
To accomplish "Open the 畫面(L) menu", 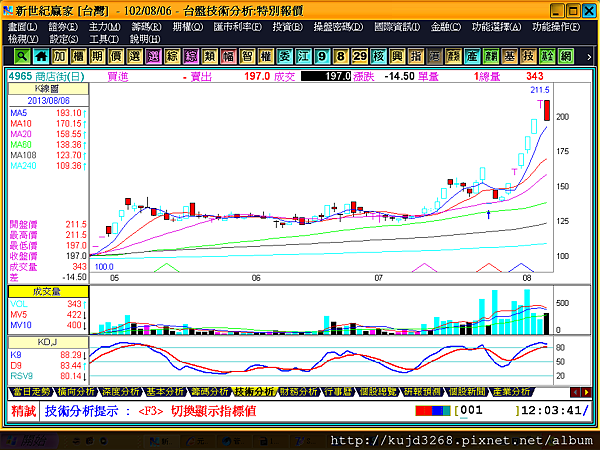I will tap(23, 27).
